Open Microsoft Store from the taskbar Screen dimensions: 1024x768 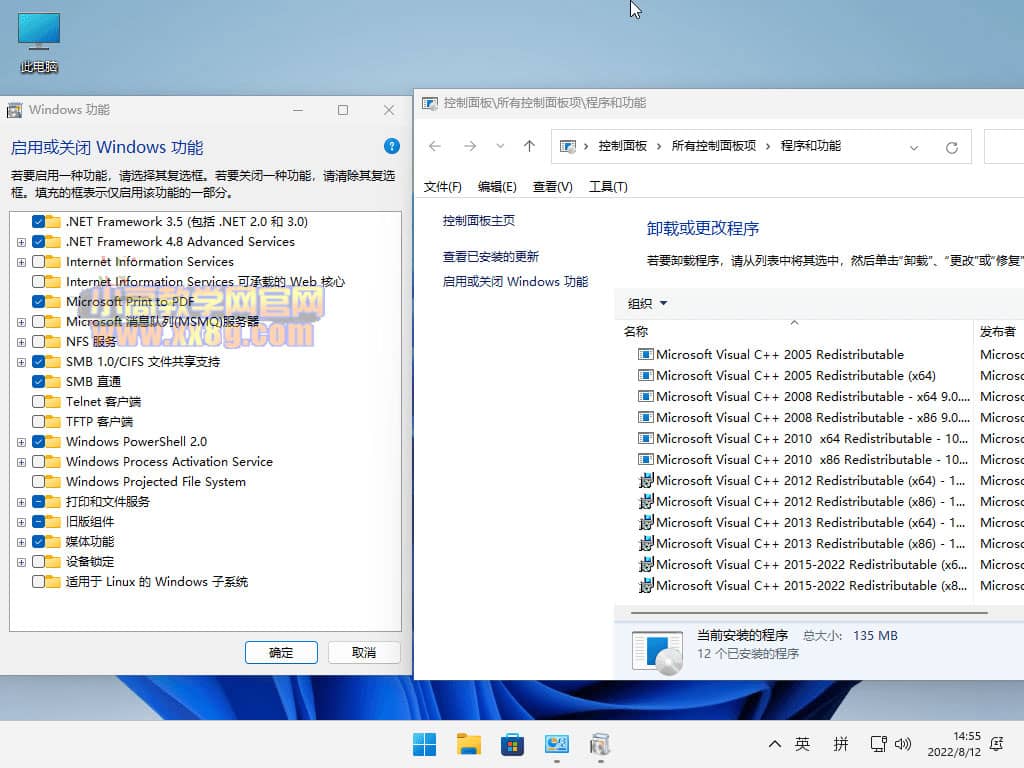click(511, 744)
